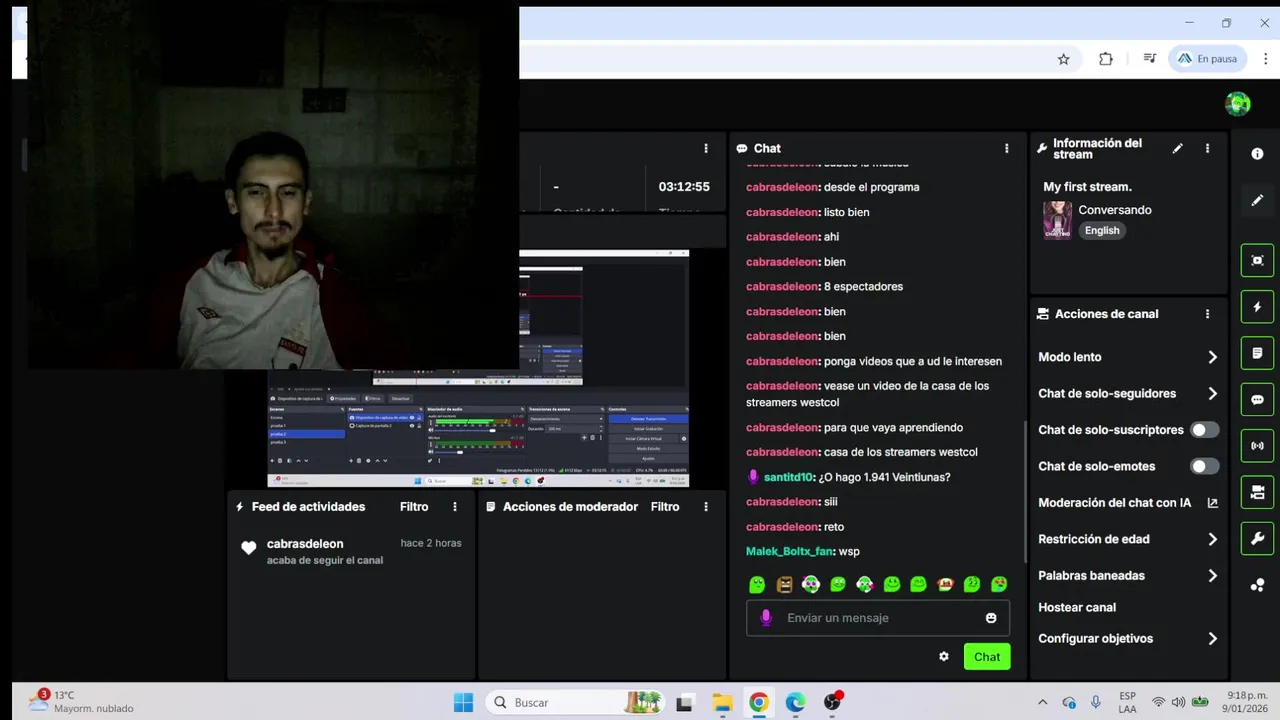1280x720 pixels.
Task: Toggle the lightning activity feed icon in sidebar
Action: 1257,307
